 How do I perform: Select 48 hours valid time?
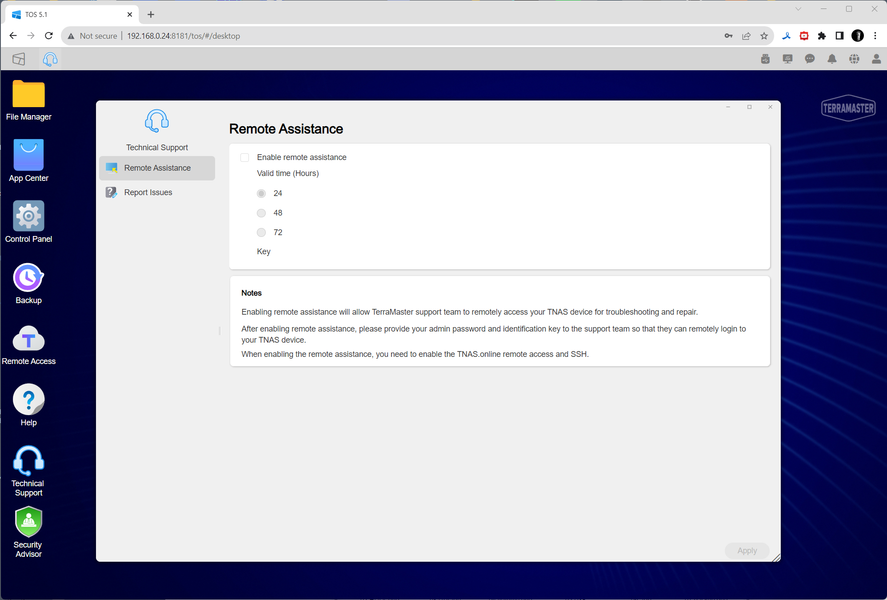tap(261, 213)
